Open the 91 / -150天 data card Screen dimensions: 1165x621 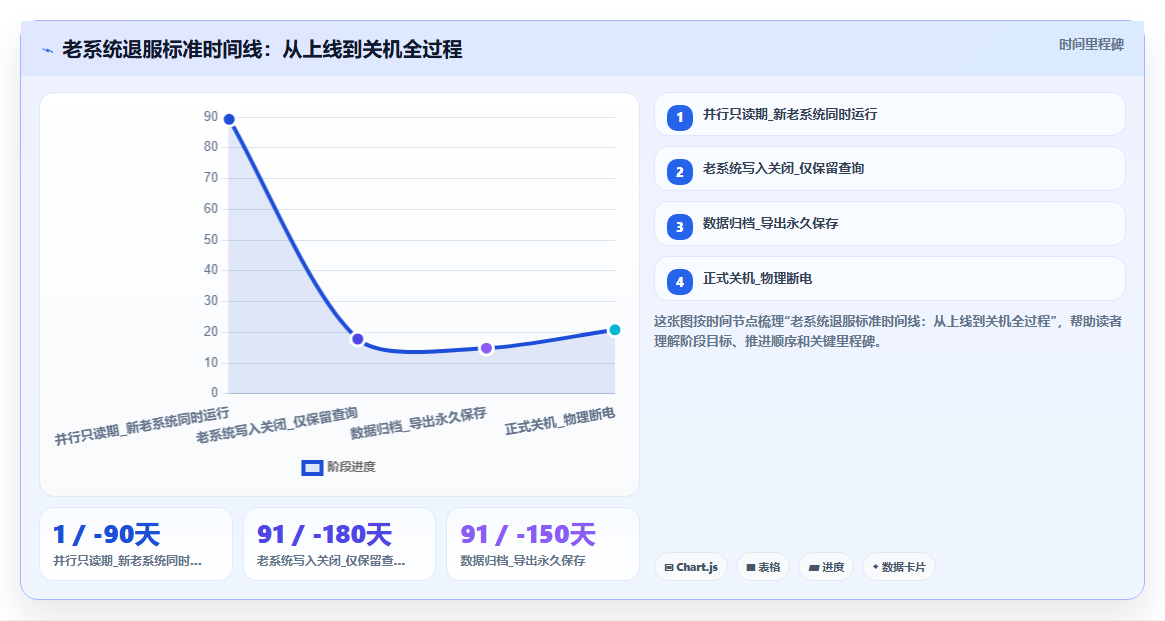[543, 544]
